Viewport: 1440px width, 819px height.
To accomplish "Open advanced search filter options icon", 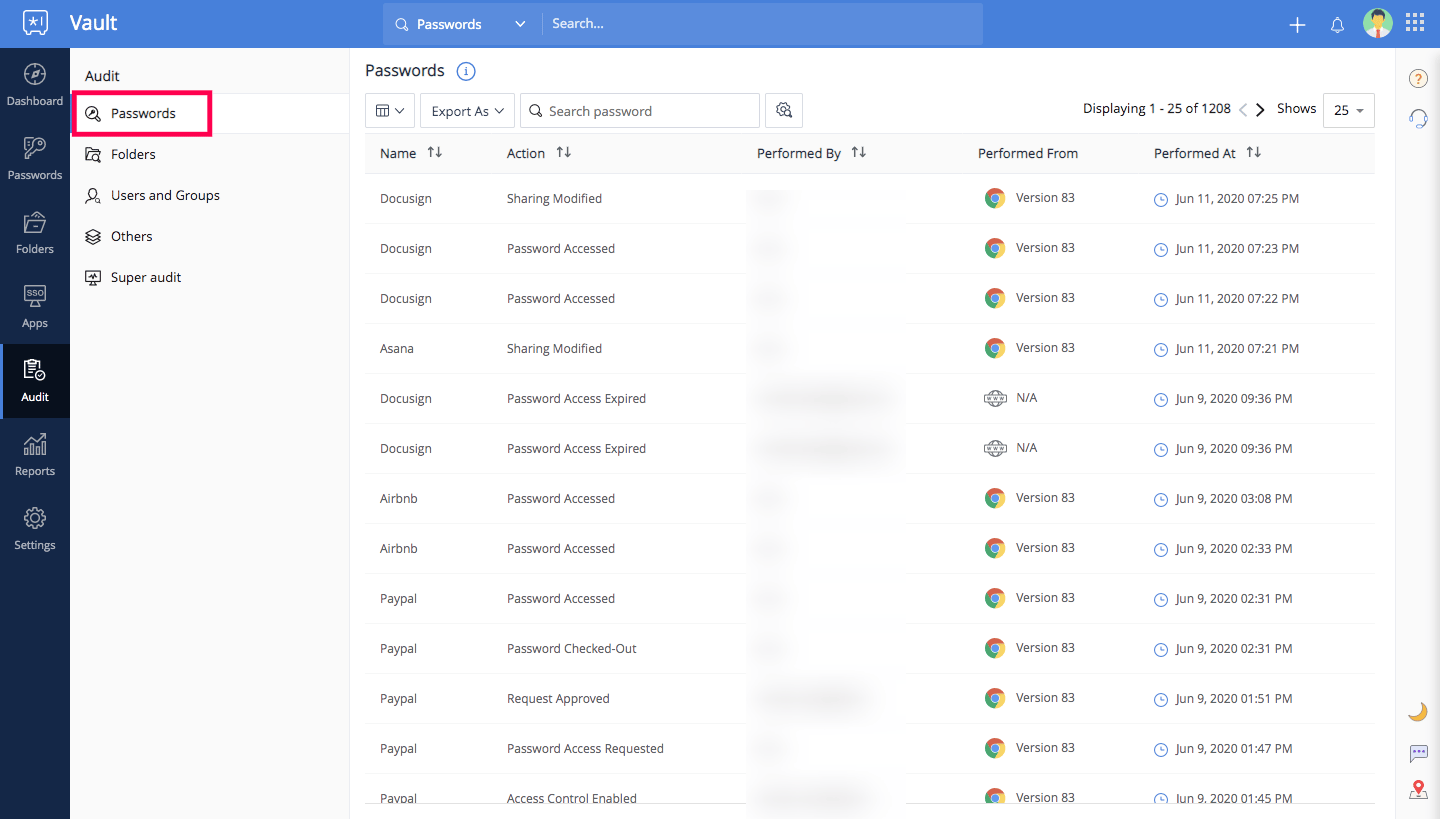I will pyautogui.click(x=783, y=110).
